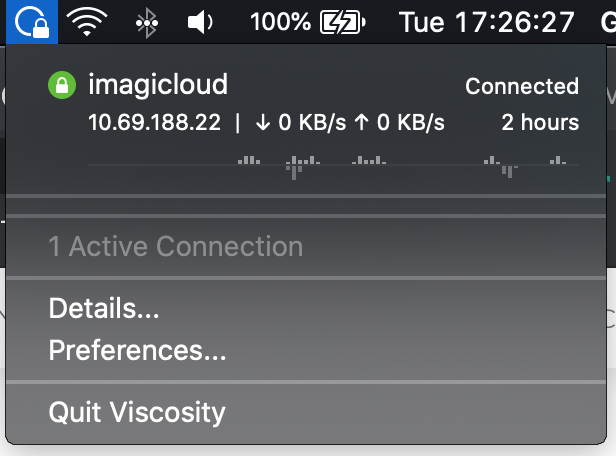
Task: Open the Details... menu item
Action: click(x=104, y=308)
